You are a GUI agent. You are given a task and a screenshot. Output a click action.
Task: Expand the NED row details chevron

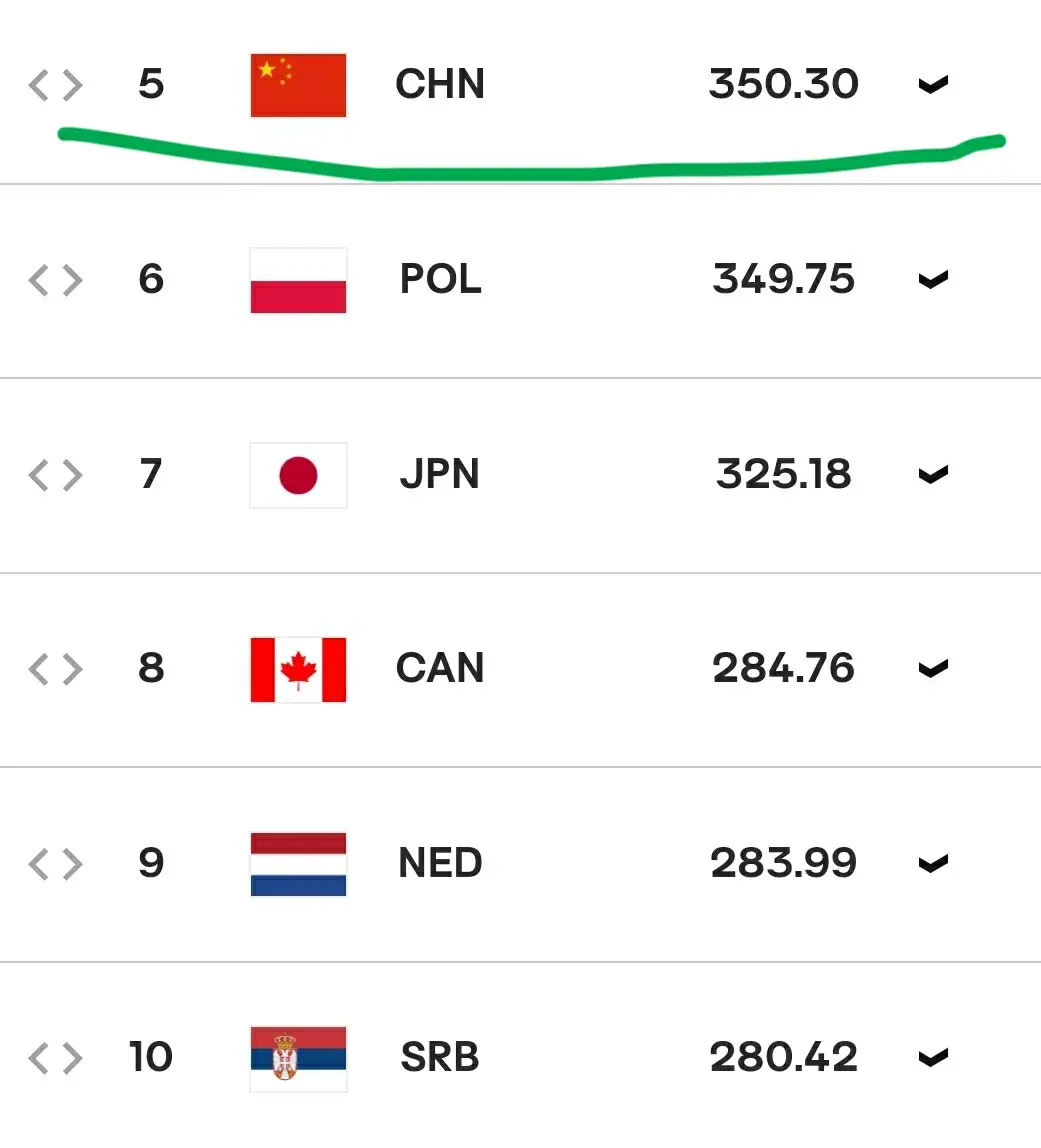click(x=933, y=864)
